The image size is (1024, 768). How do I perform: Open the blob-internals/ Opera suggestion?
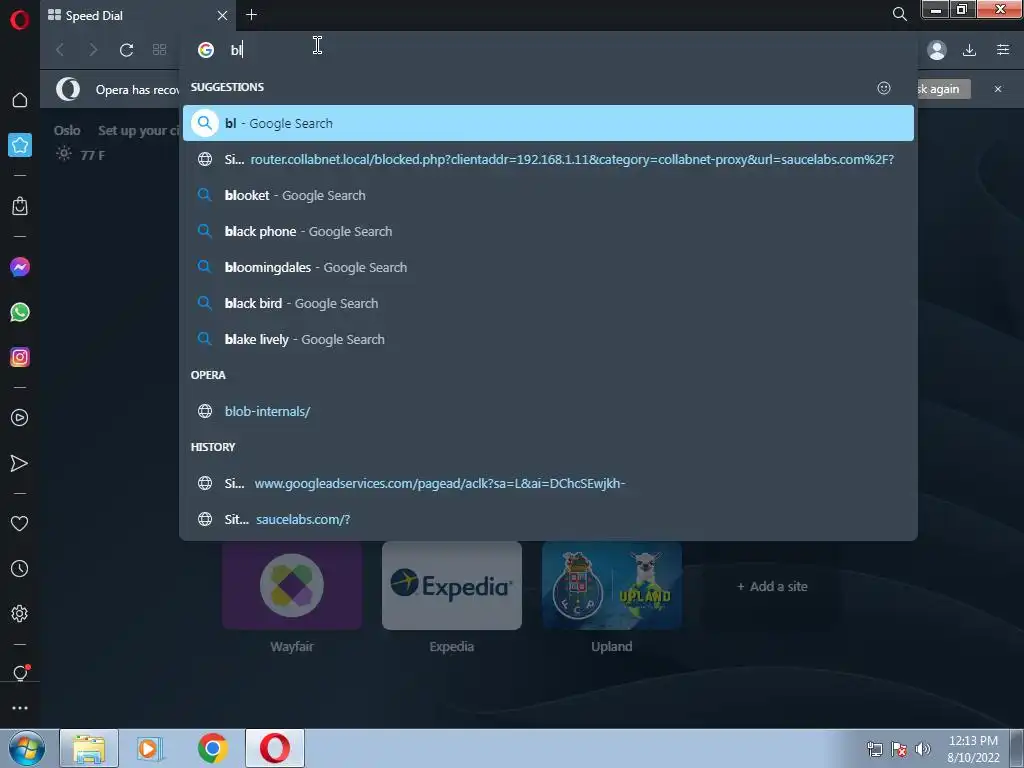[x=548, y=411]
